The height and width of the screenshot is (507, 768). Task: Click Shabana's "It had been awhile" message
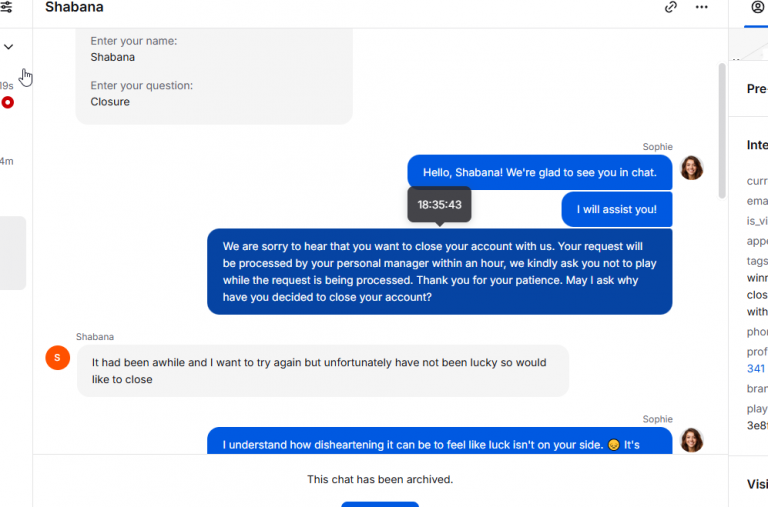322,371
